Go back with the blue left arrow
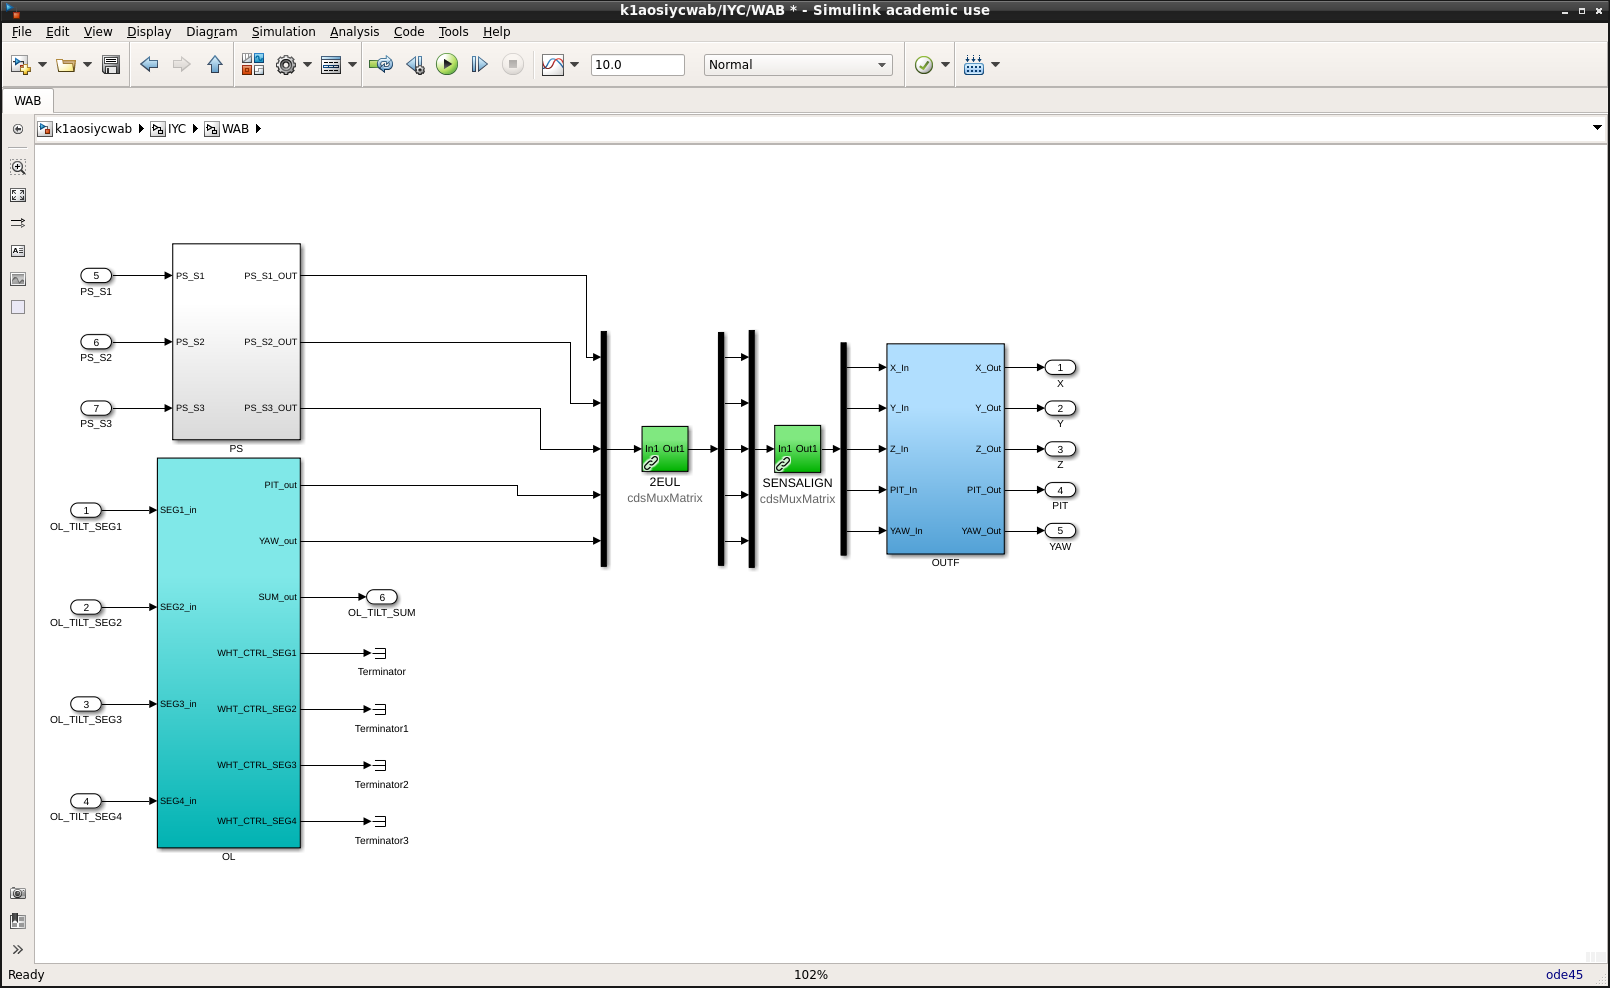Viewport: 1610px width, 988px height. [x=149, y=65]
